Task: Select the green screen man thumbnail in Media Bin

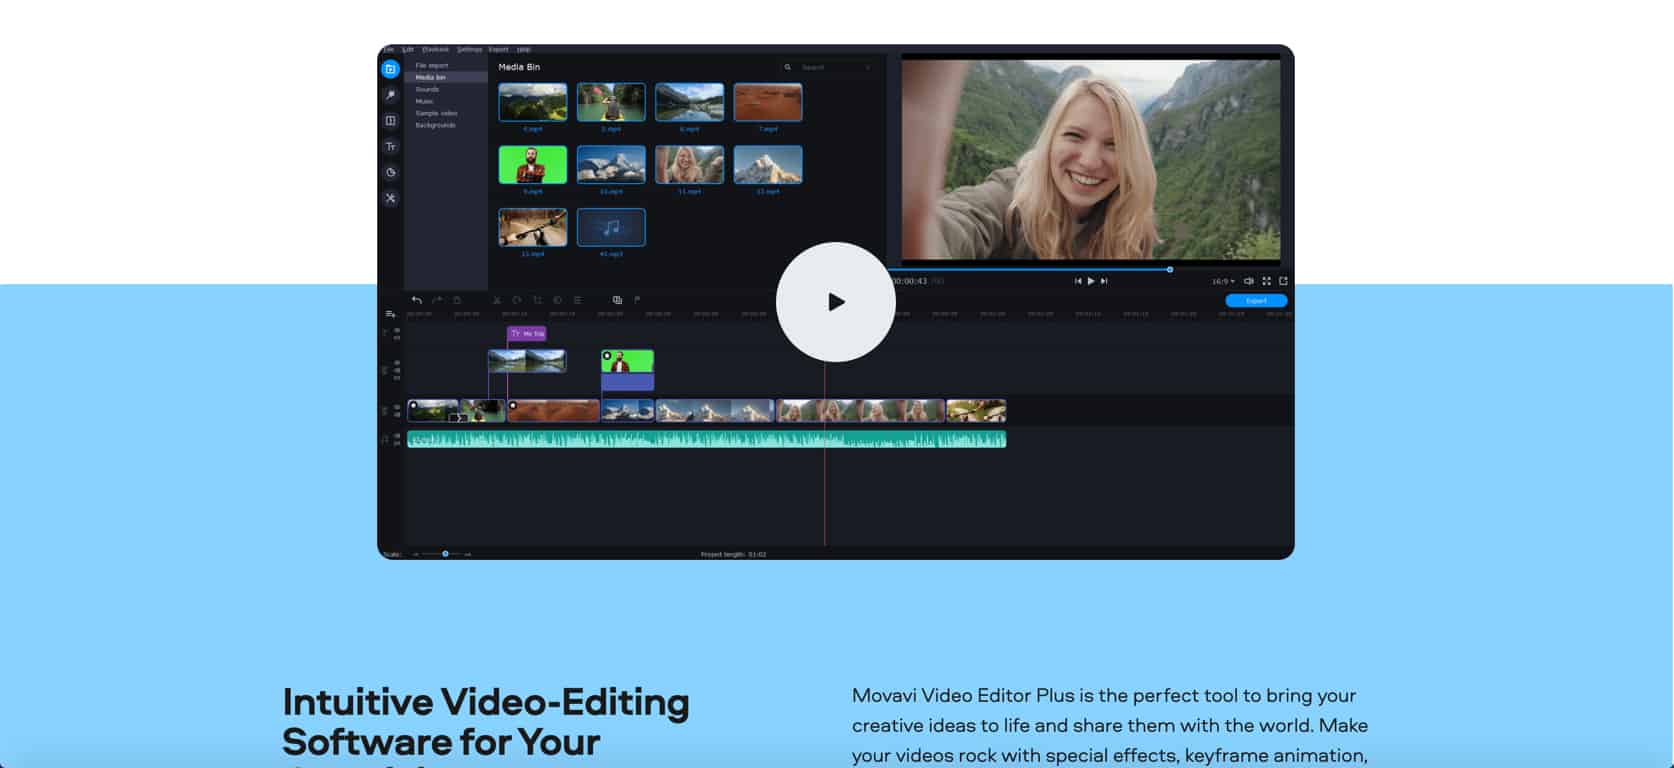Action: (x=533, y=165)
